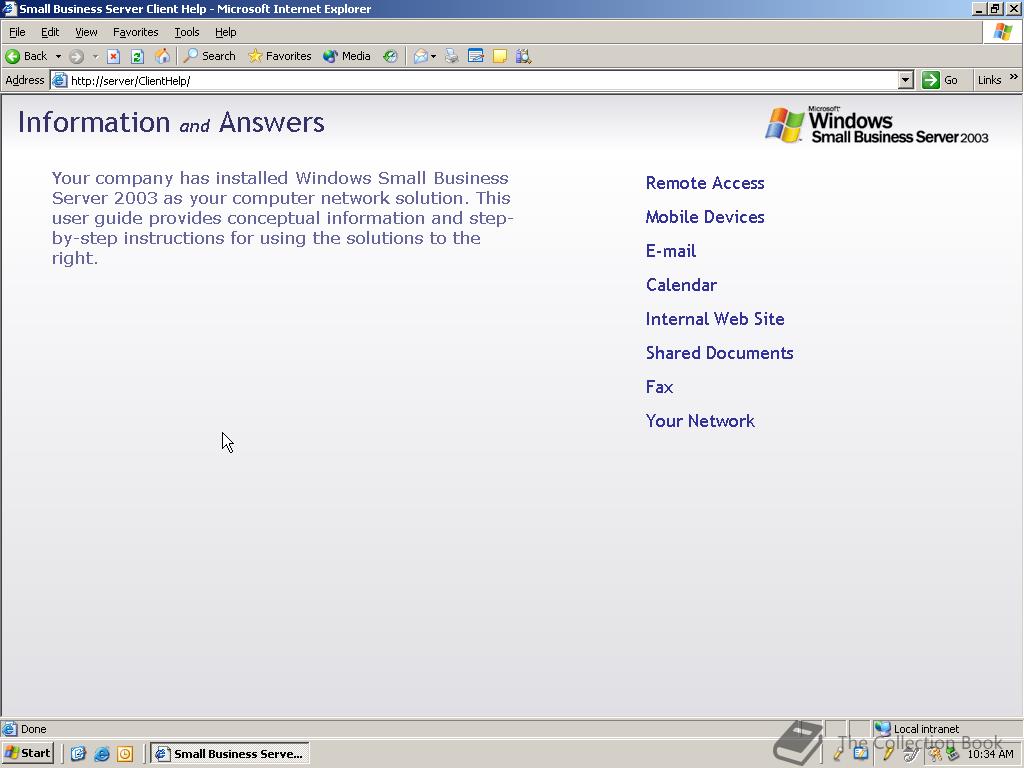Click the page icon in the Address bar

click(x=59, y=80)
